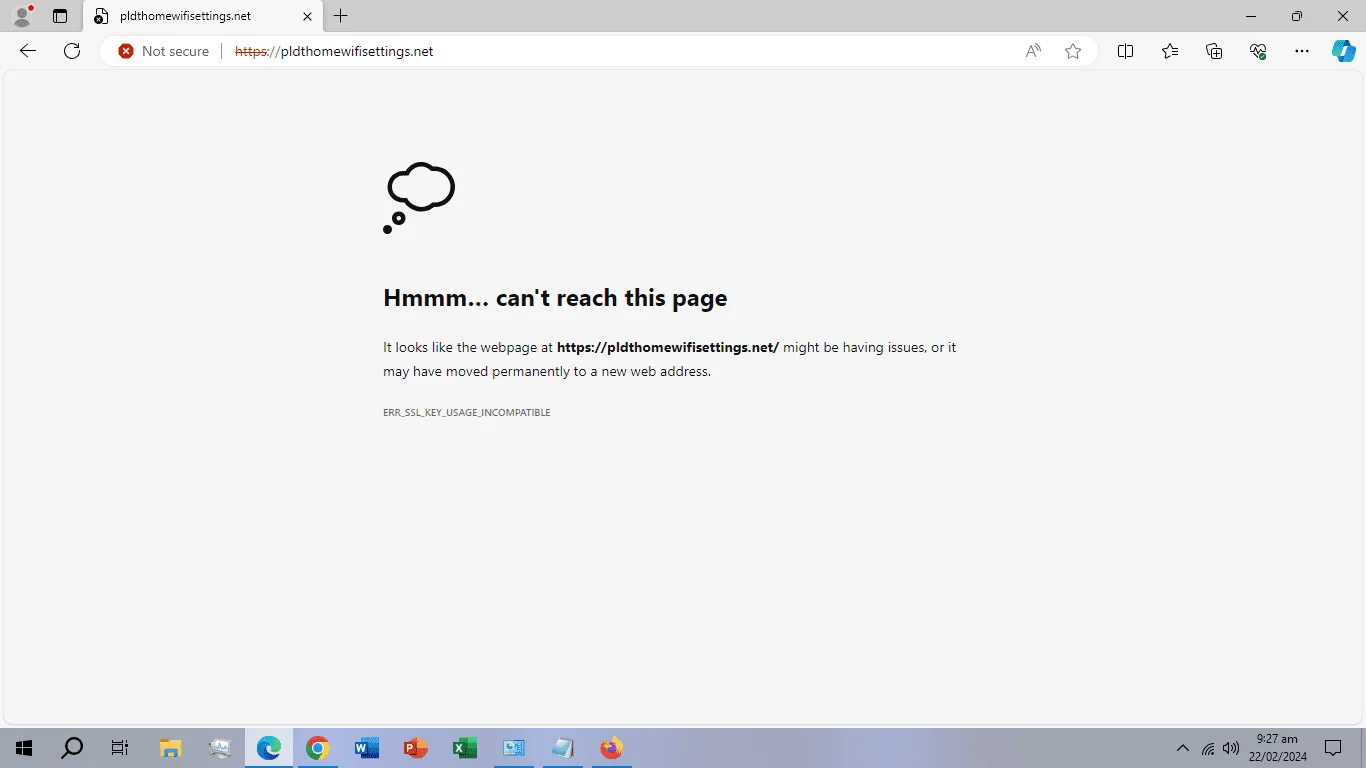The height and width of the screenshot is (768, 1366).
Task: Close the pldthomewifisettings.net tab
Action: (x=307, y=16)
